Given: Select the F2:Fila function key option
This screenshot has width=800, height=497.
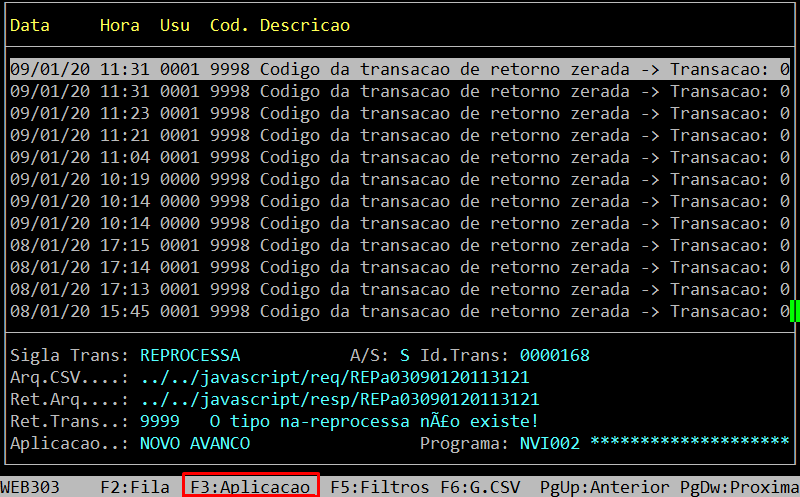Looking at the screenshot, I should click(x=135, y=486).
